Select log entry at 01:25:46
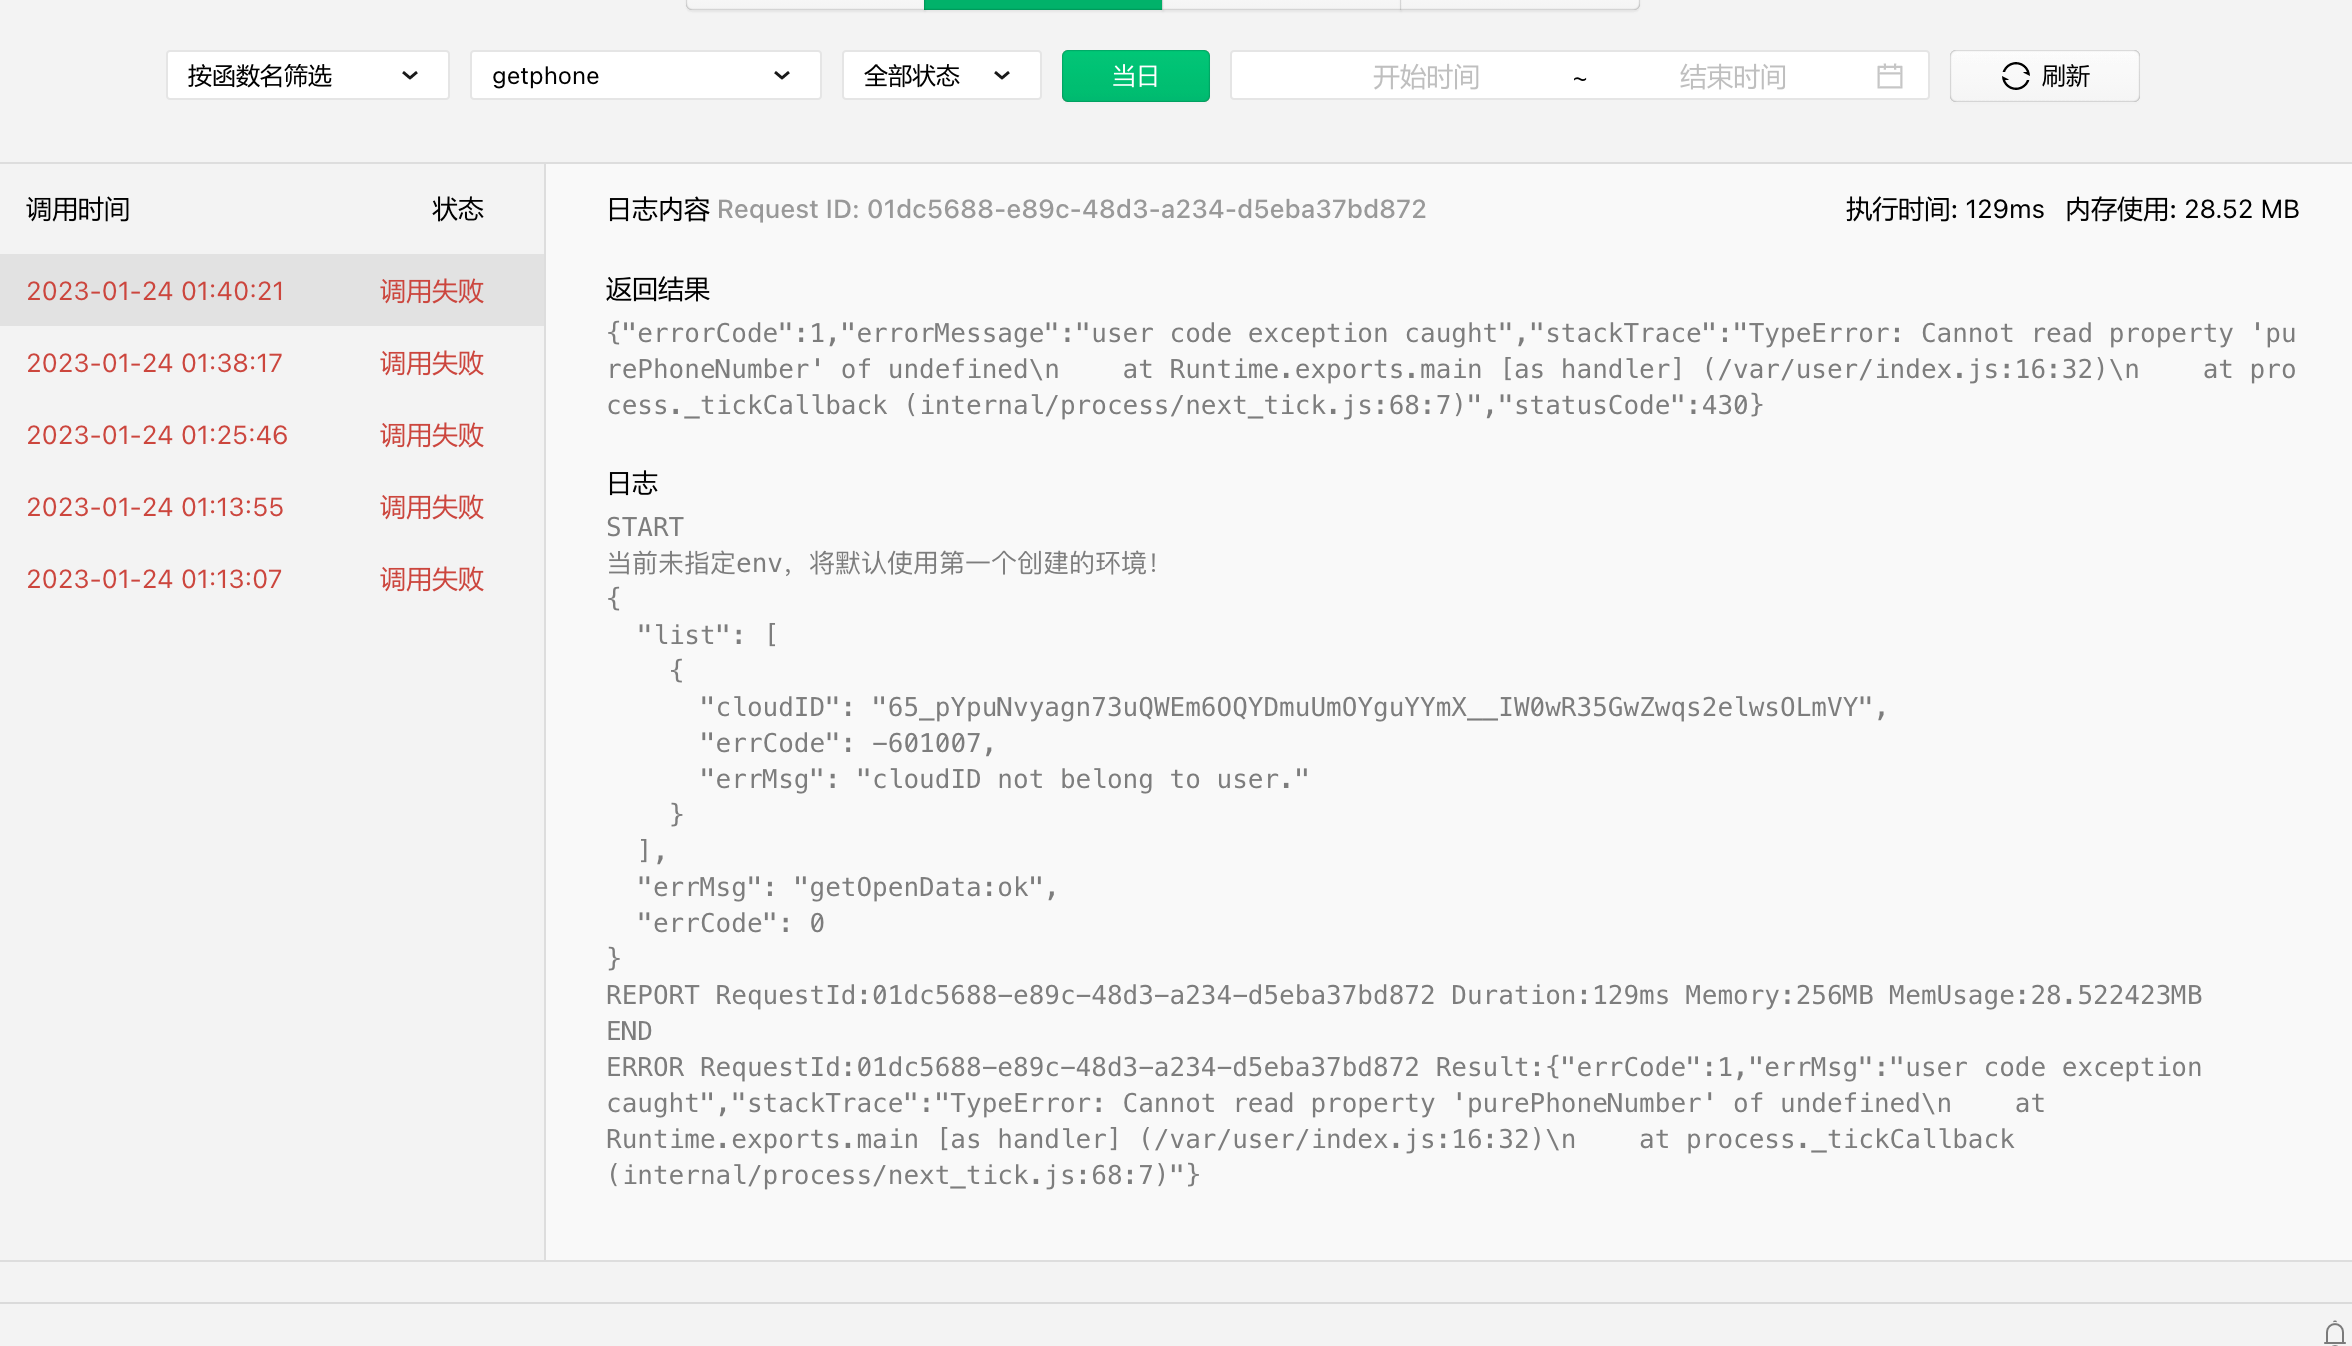 click(157, 435)
